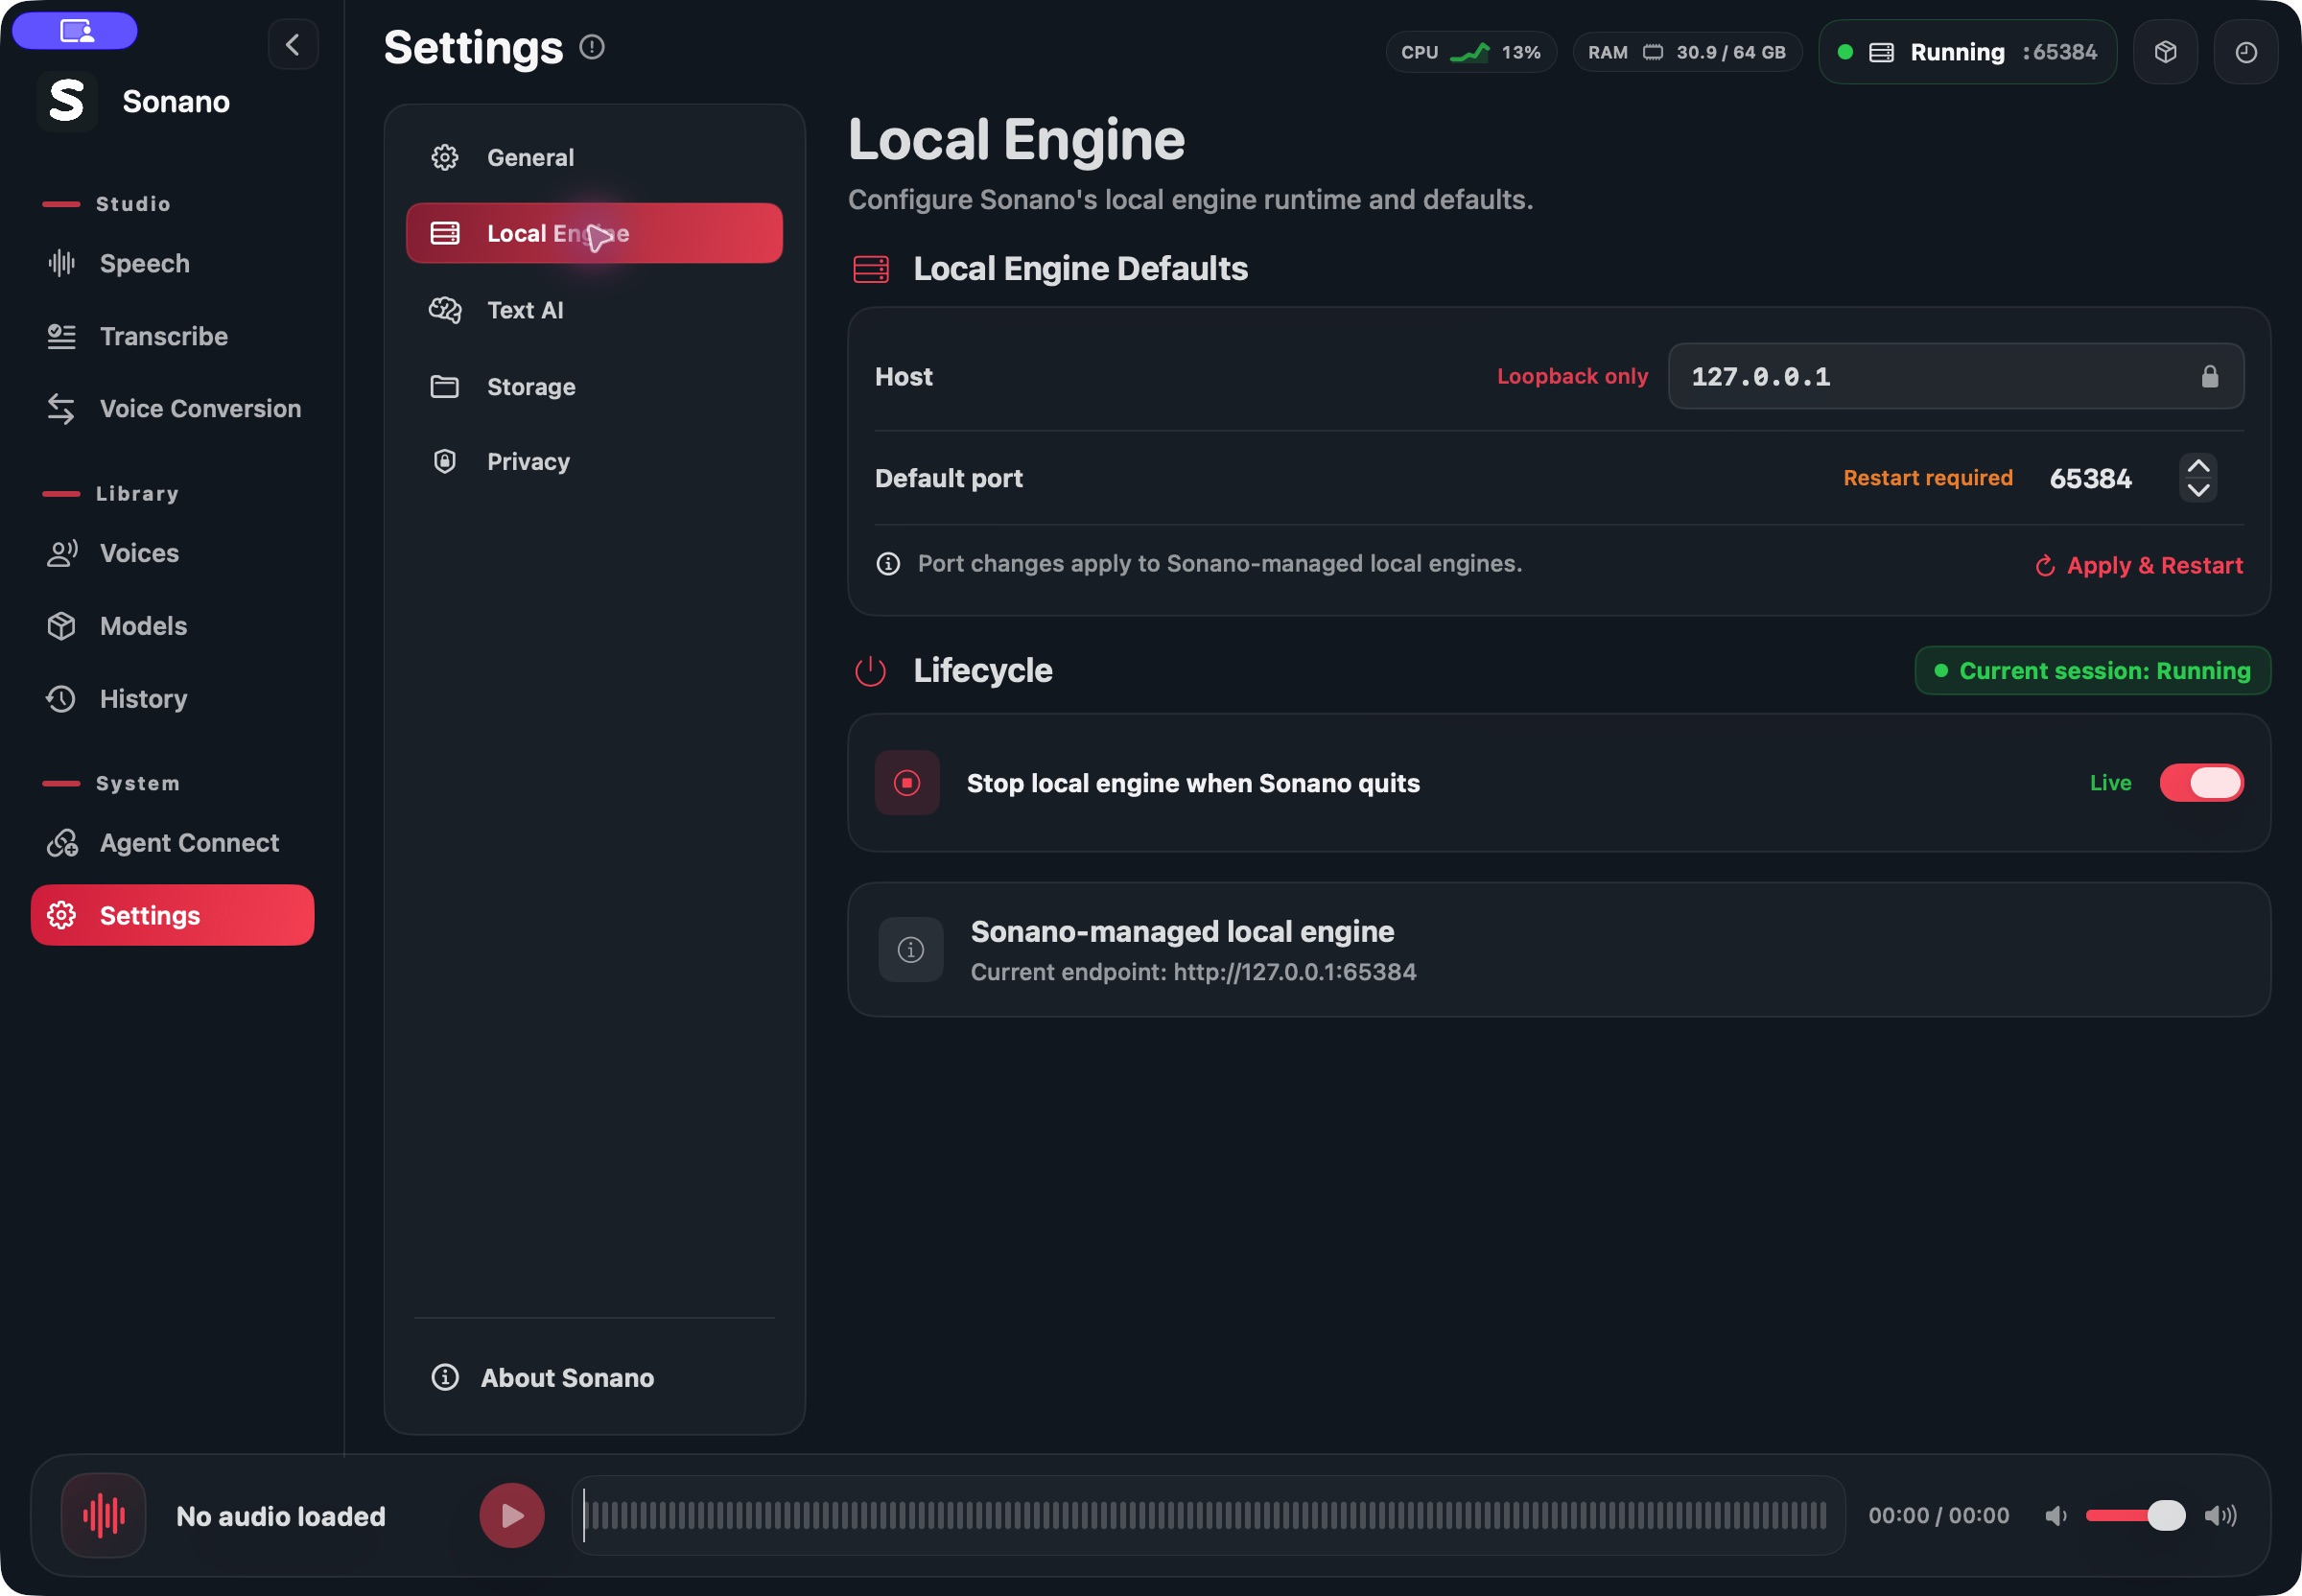Click the Lifecycle power icon

click(870, 671)
